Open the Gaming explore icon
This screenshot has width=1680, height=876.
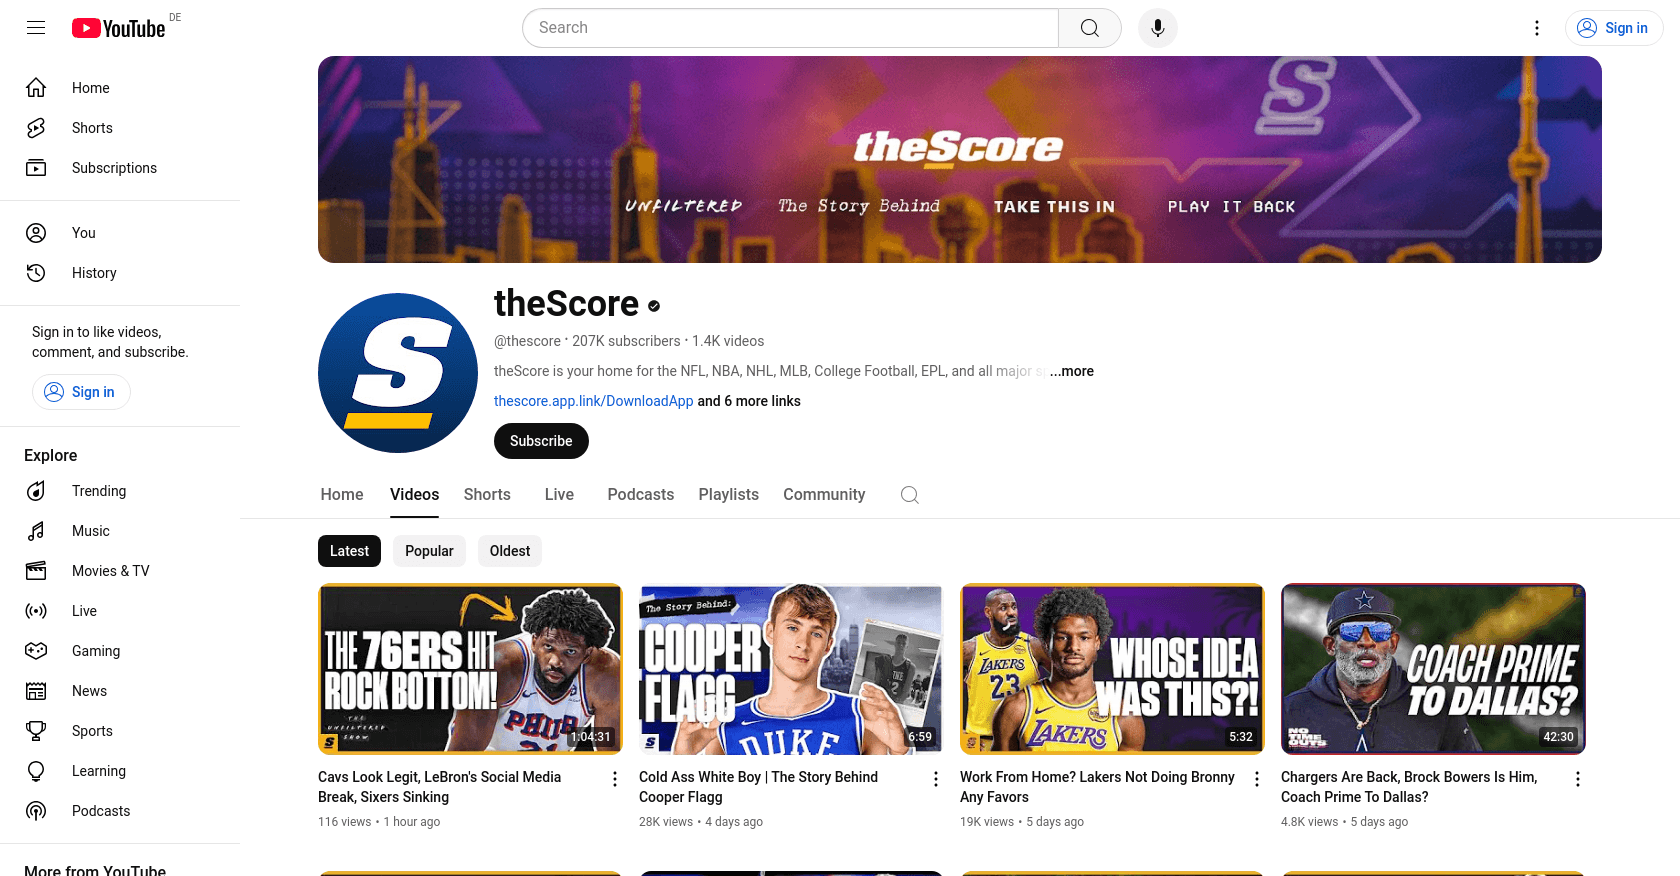[36, 651]
